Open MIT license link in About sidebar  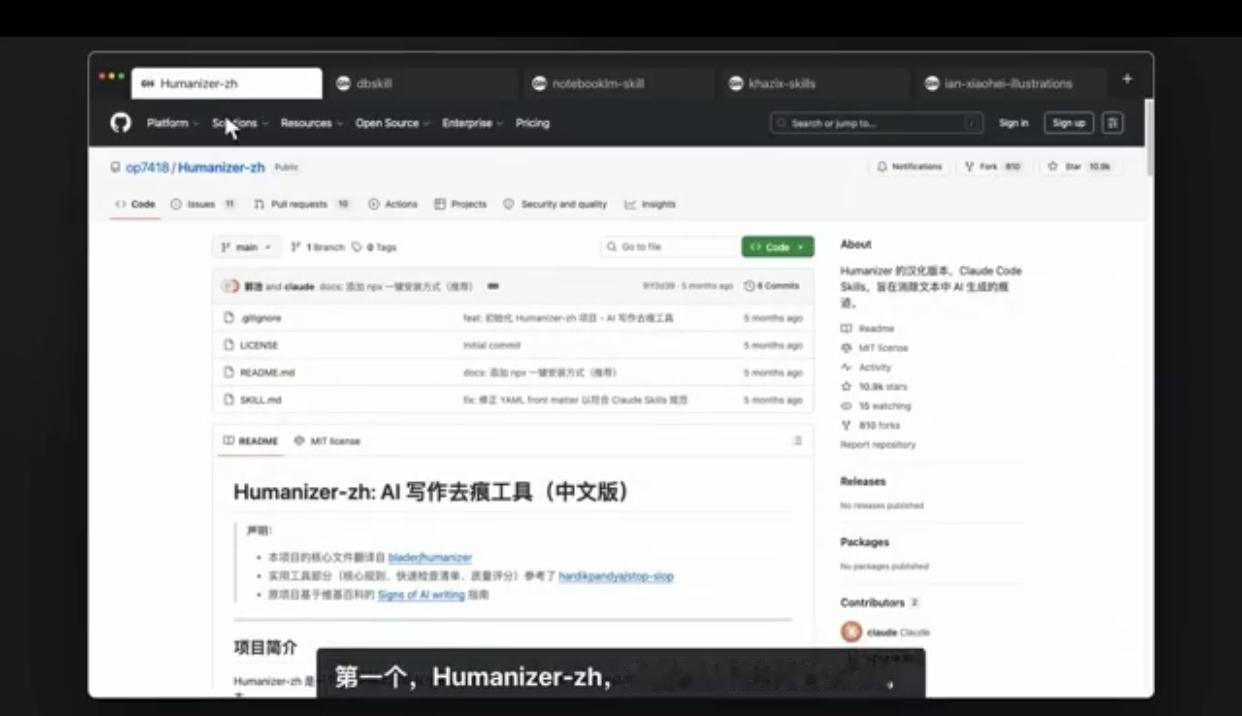[875, 348]
